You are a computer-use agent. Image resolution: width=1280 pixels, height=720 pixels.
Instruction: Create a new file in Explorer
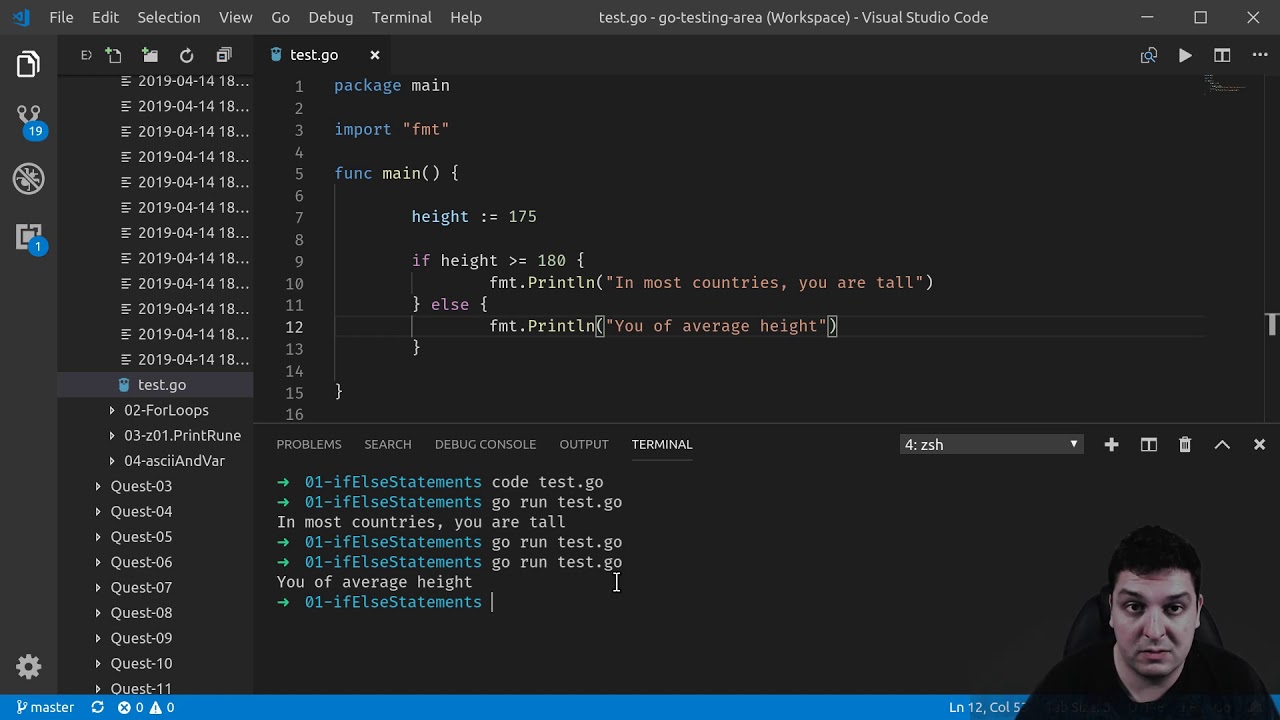click(113, 55)
